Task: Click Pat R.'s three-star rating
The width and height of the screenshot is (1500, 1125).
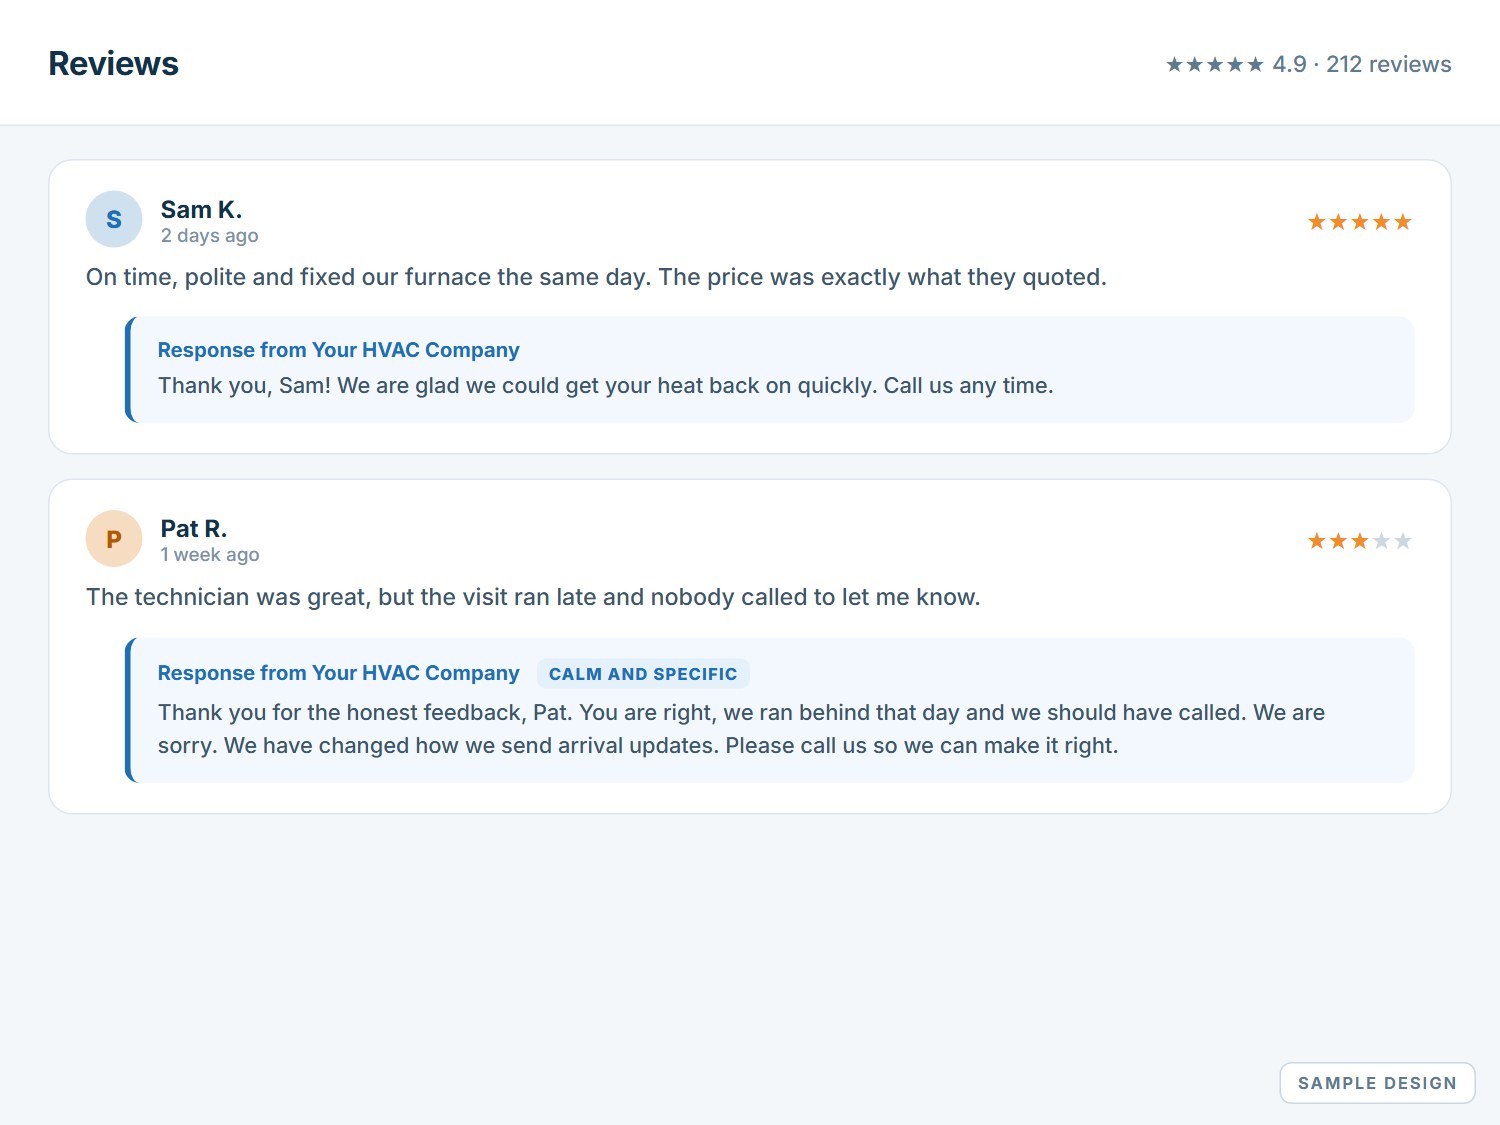Action: coord(1360,541)
